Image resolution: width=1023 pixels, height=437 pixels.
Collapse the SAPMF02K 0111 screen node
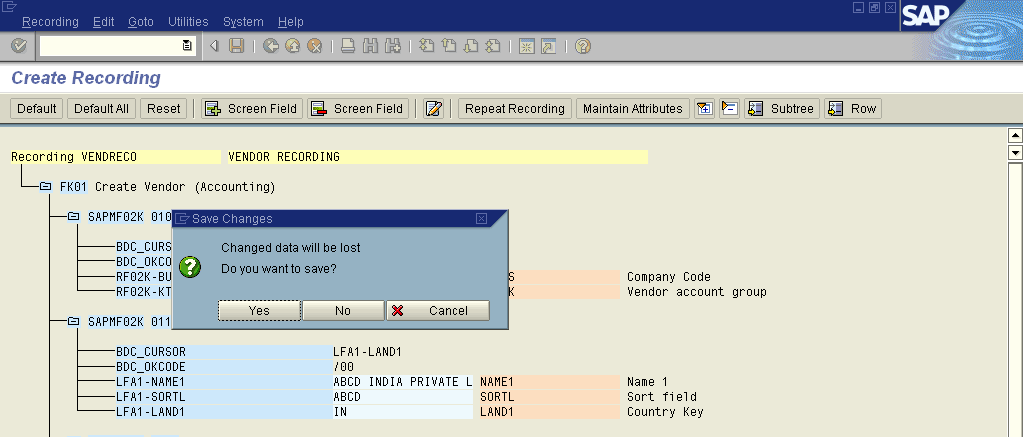pyautogui.click(x=74, y=322)
